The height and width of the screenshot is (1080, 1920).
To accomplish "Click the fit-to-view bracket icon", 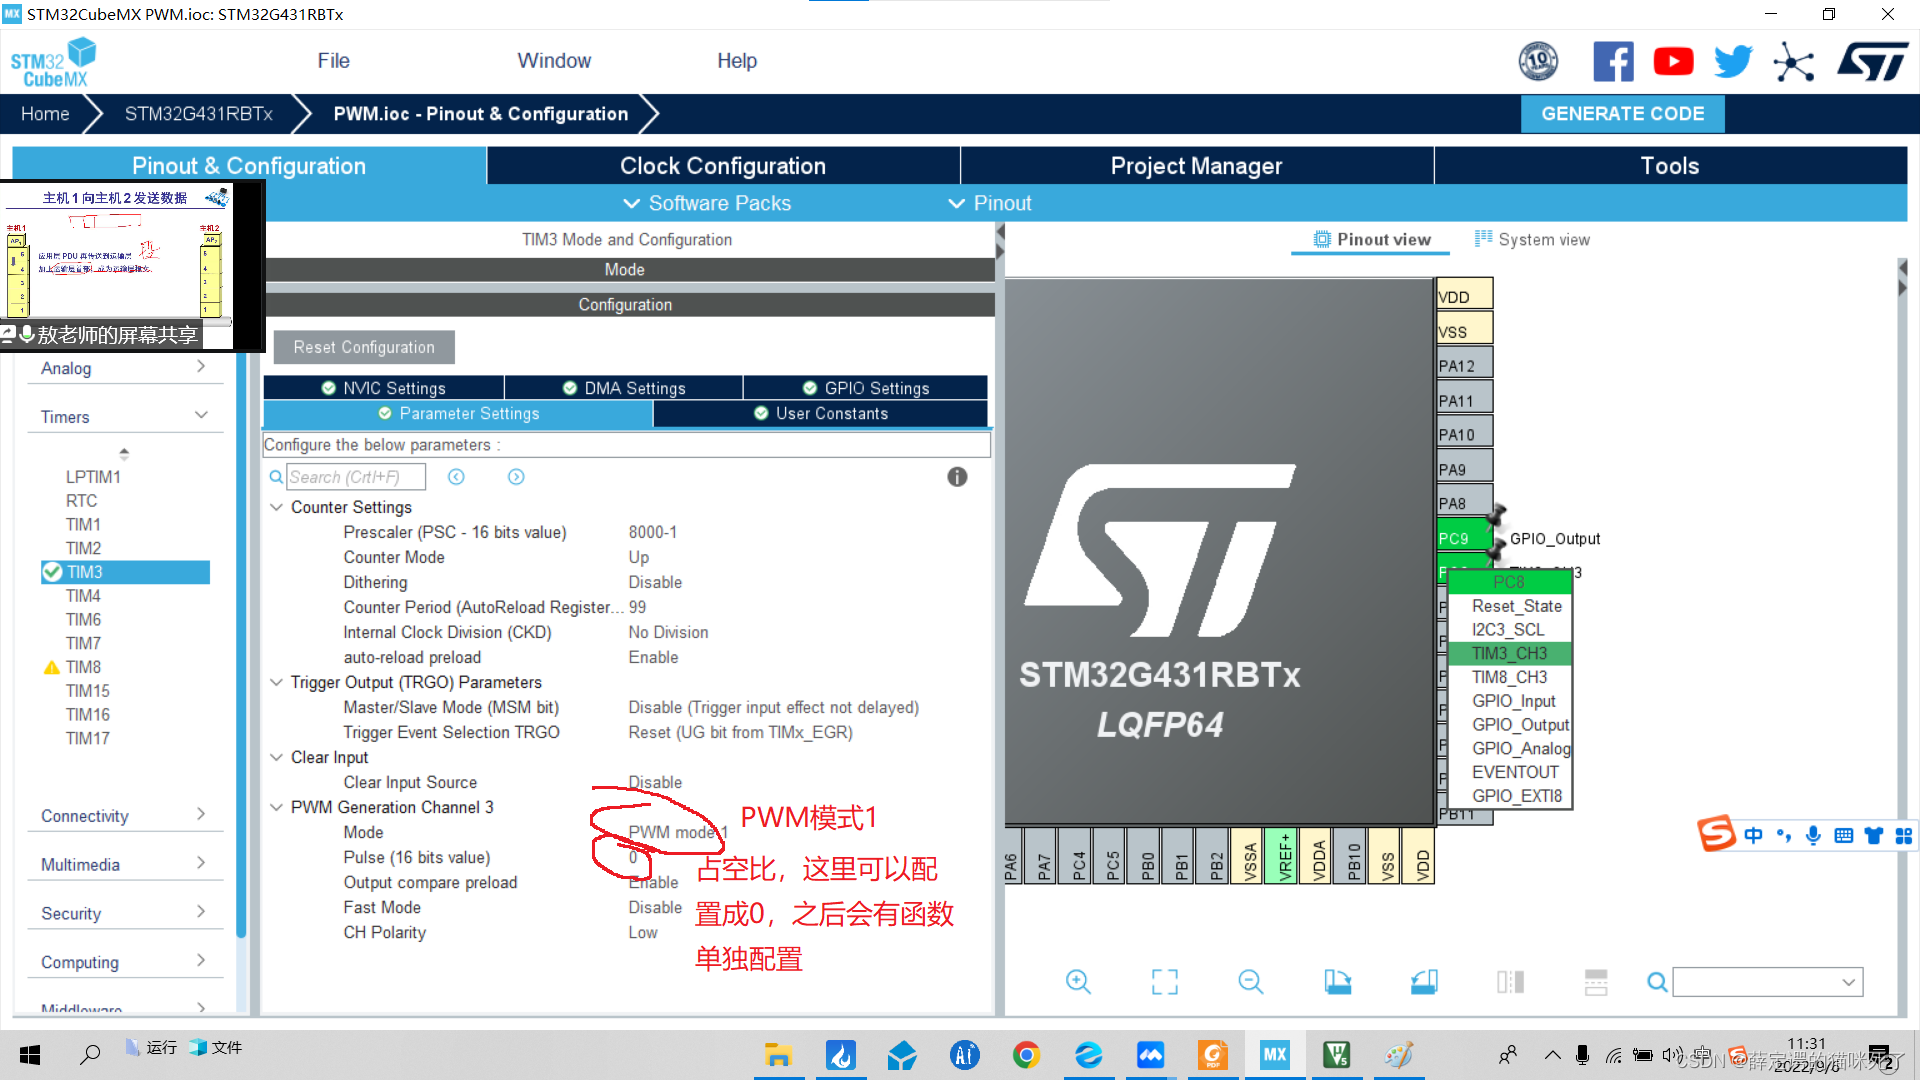I will point(1164,982).
